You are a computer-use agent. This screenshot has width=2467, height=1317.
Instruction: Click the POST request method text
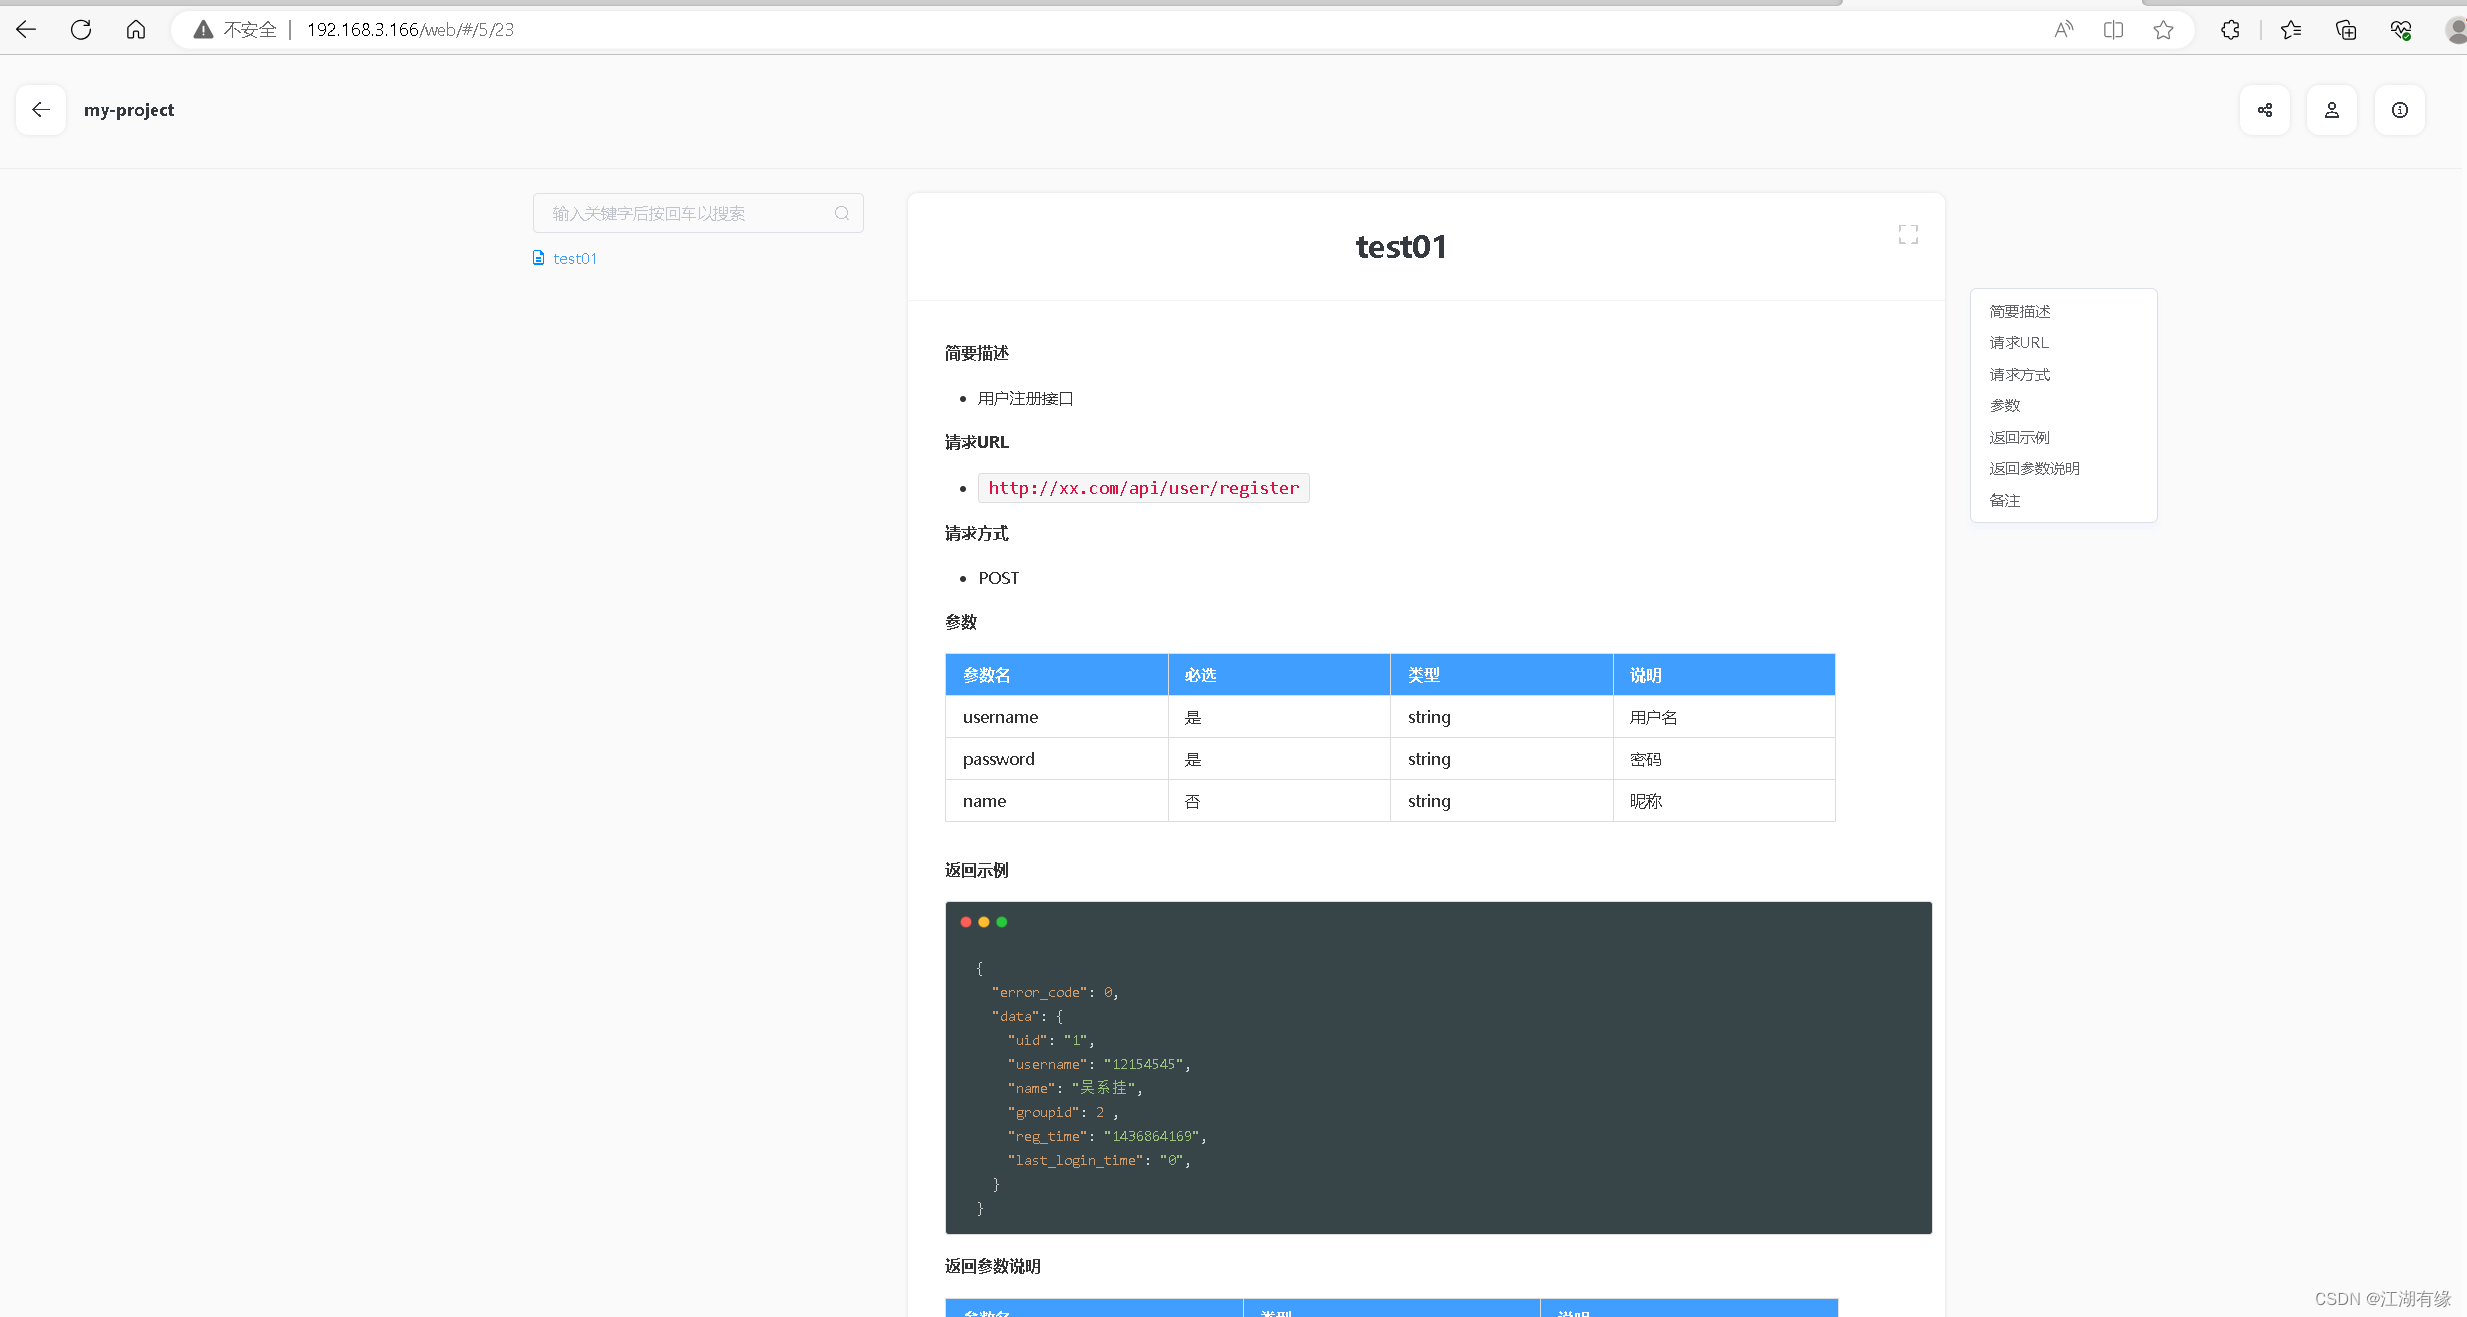pyautogui.click(x=999, y=578)
